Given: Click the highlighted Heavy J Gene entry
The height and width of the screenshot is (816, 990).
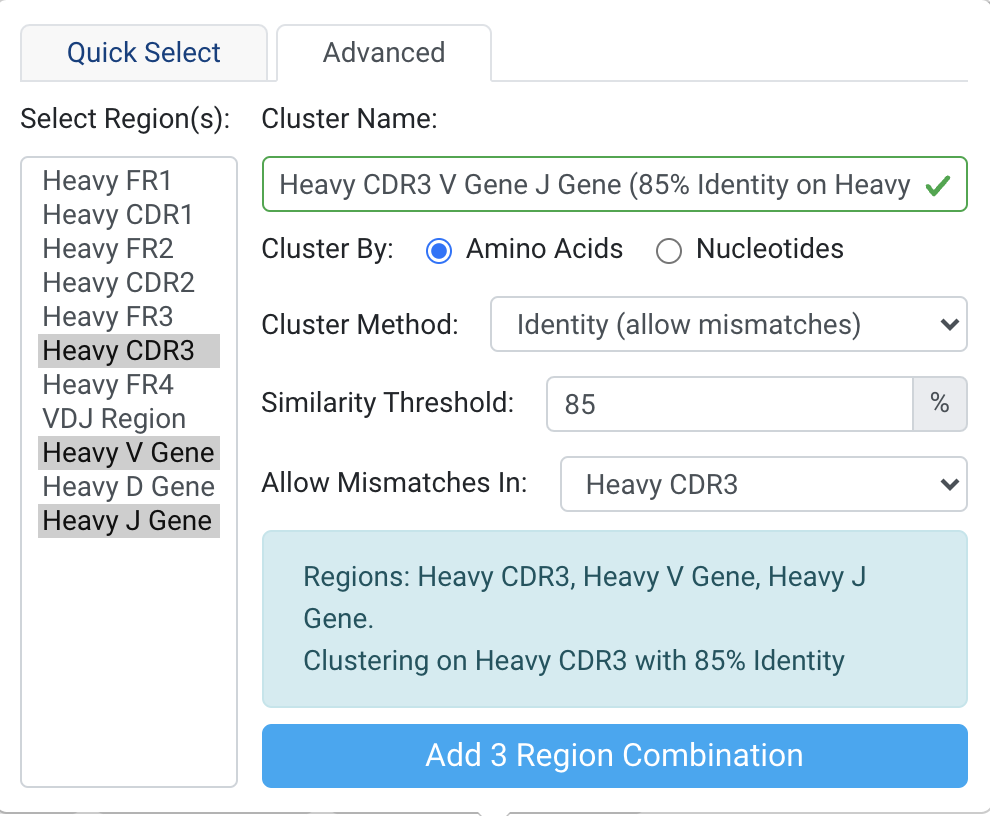Looking at the screenshot, I should click(127, 521).
